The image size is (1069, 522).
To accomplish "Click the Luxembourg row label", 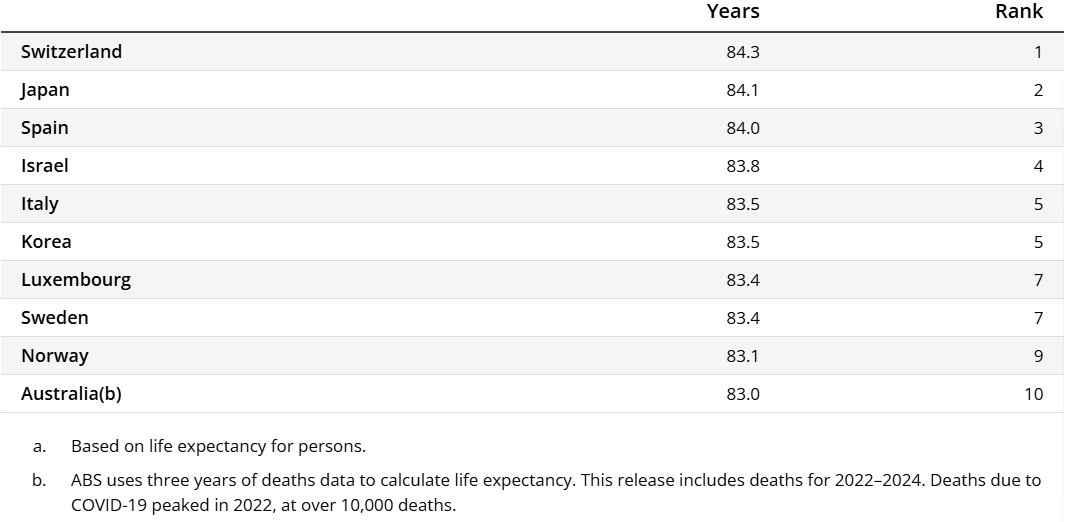I will click(76, 280).
